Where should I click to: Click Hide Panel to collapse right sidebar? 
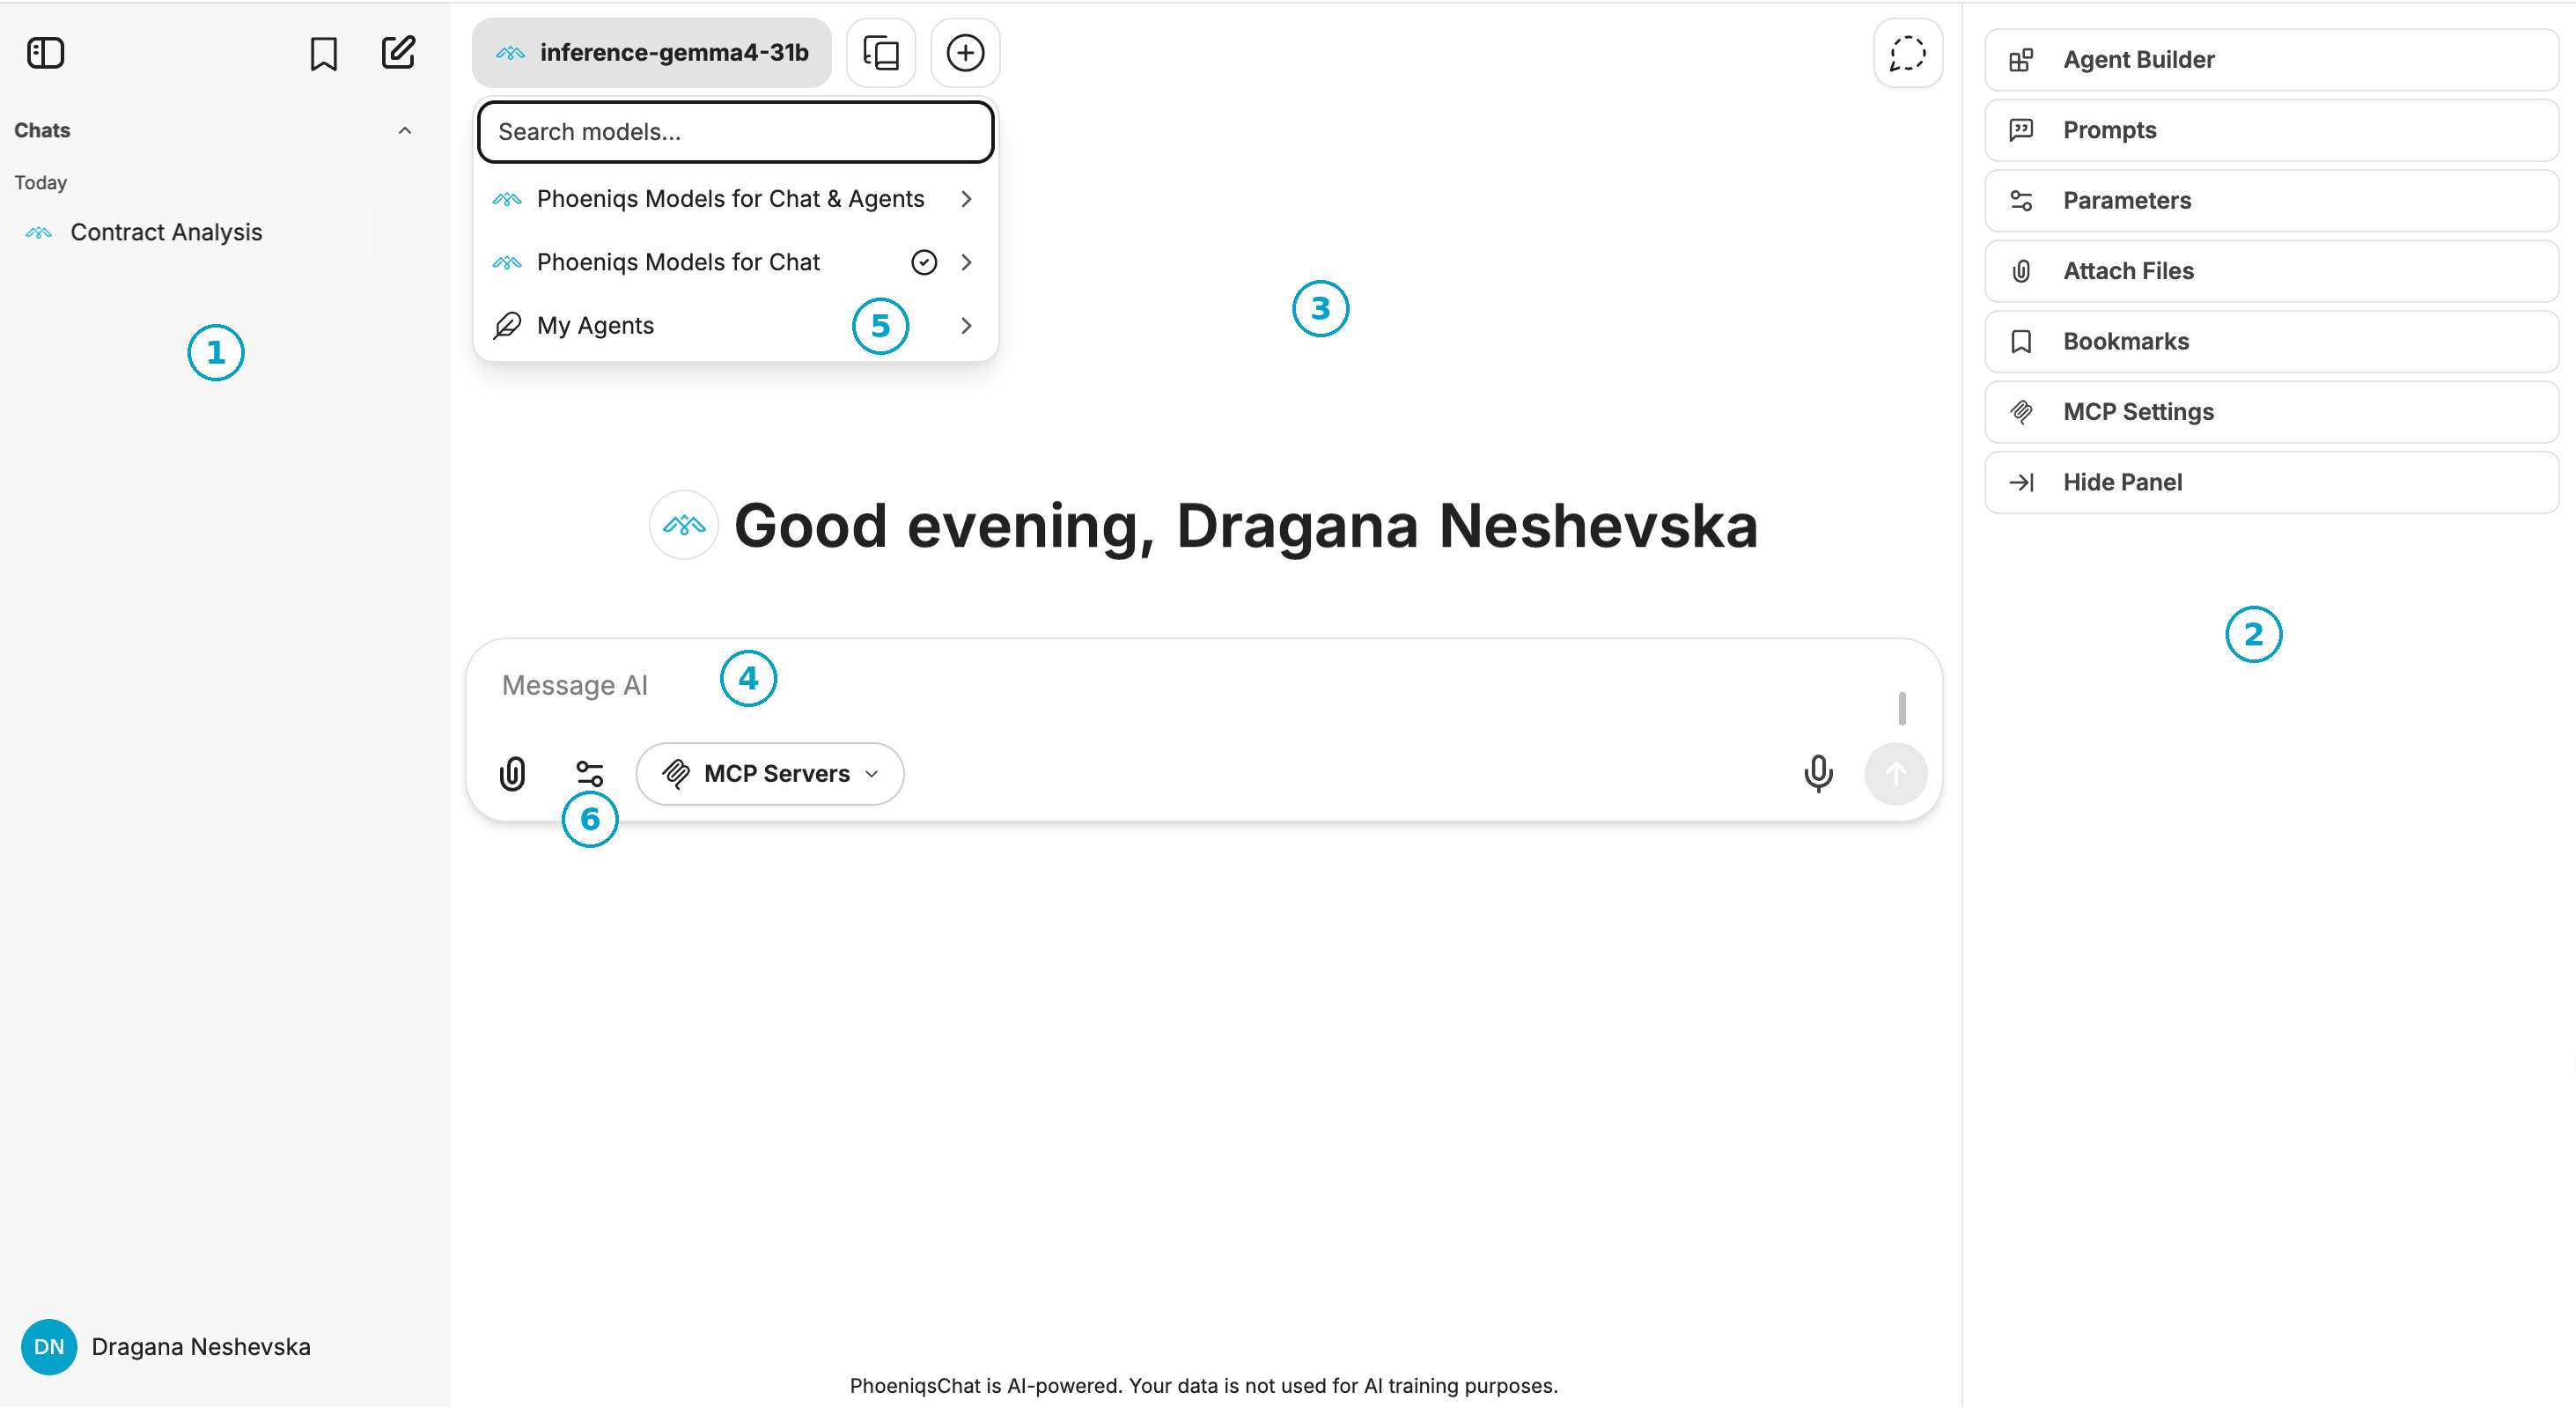[x=2271, y=483]
